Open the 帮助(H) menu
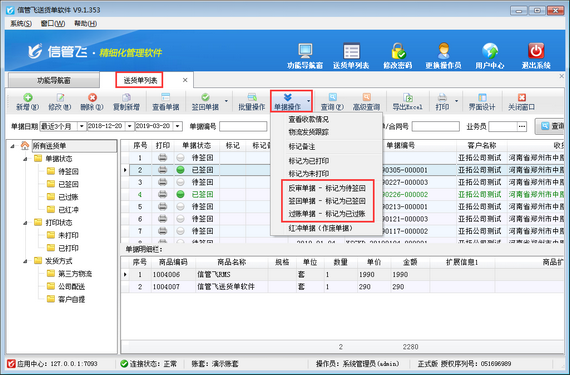 pyautogui.click(x=85, y=24)
